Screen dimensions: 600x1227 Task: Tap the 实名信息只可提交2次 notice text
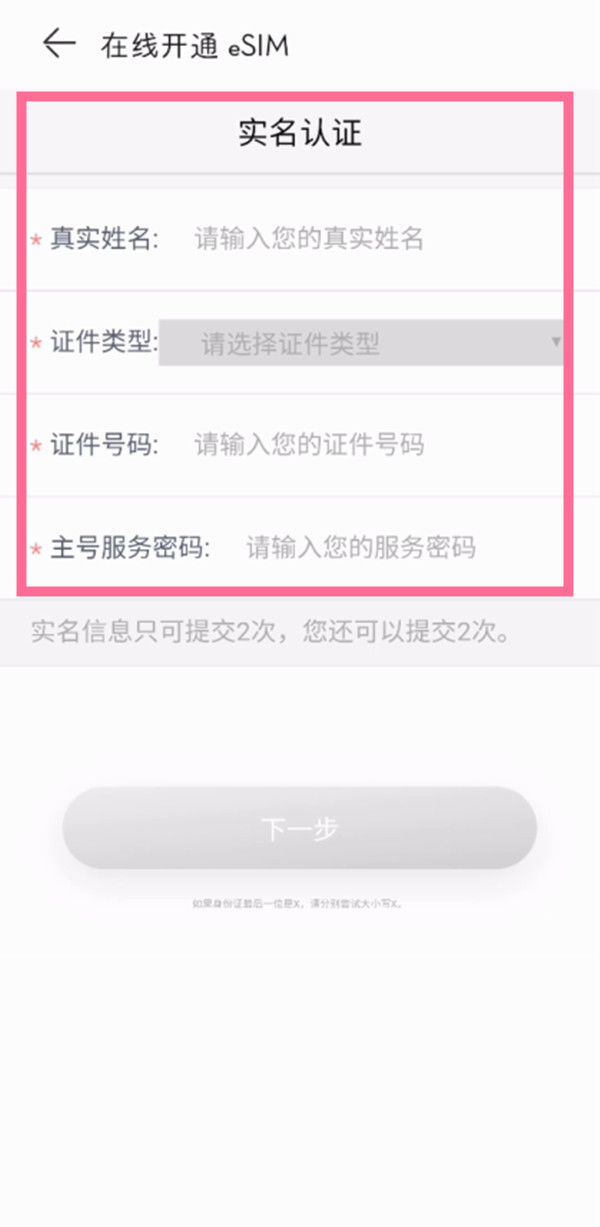tap(271, 632)
